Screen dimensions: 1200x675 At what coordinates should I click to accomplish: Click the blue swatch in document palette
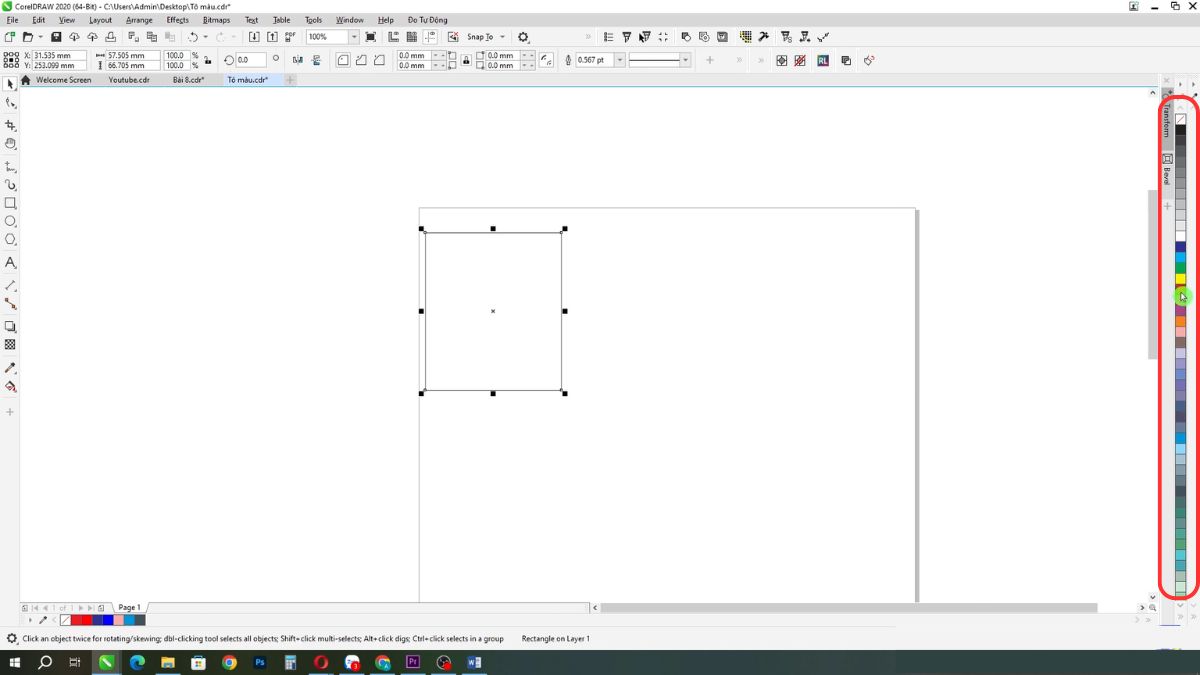[x=108, y=620]
